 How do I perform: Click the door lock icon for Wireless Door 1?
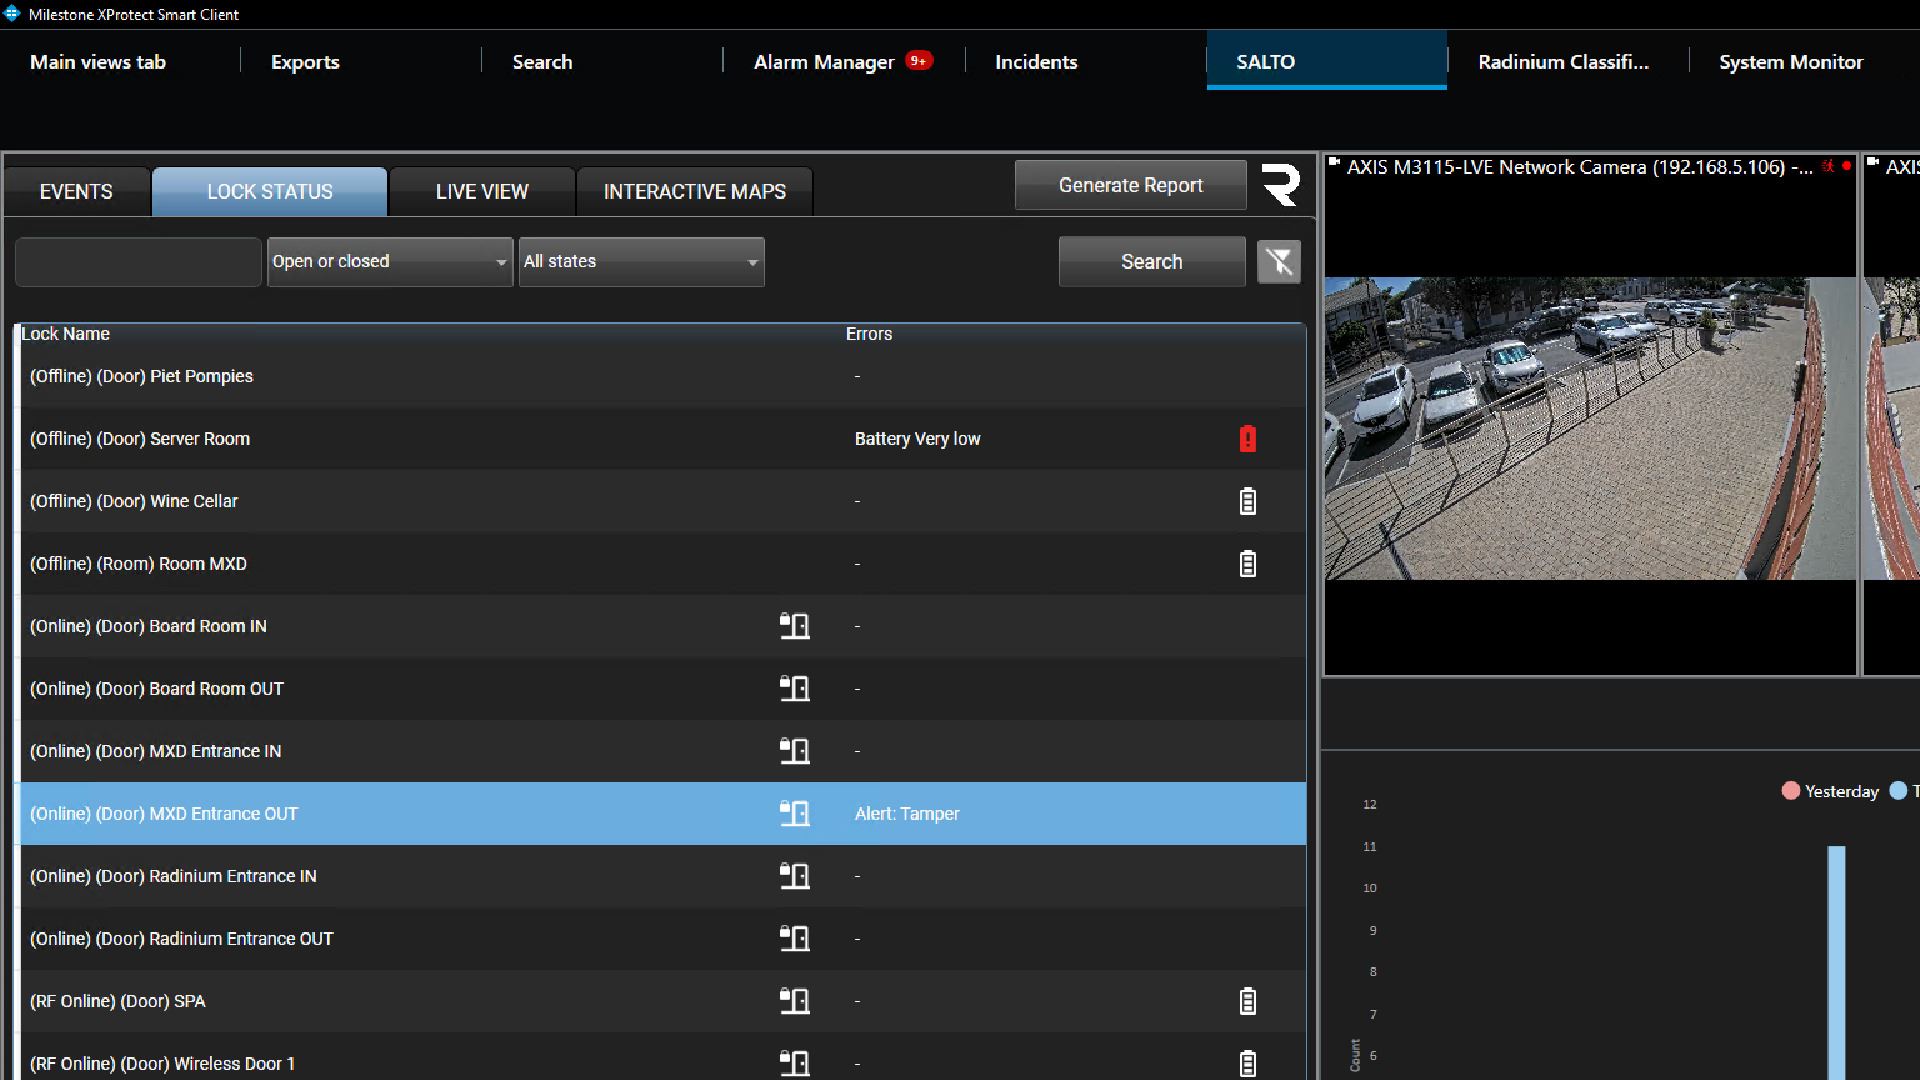[794, 1063]
